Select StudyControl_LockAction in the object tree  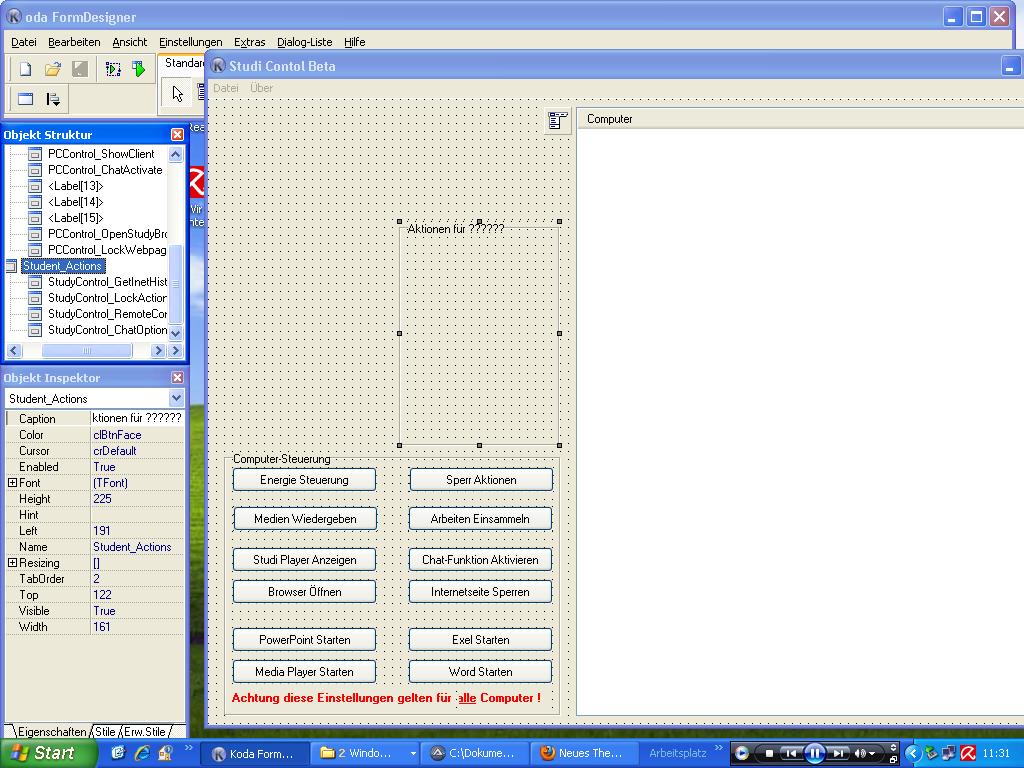click(x=106, y=298)
